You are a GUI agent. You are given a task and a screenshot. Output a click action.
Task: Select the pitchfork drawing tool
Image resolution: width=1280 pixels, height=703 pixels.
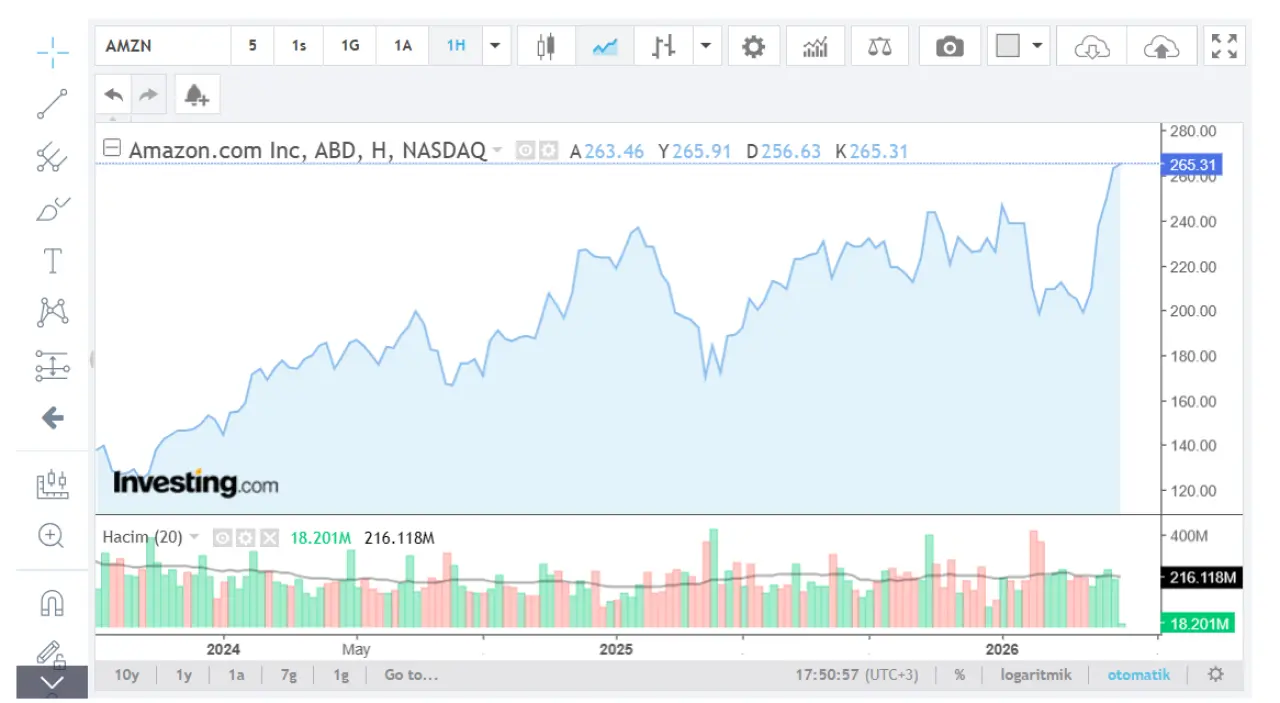pos(52,157)
